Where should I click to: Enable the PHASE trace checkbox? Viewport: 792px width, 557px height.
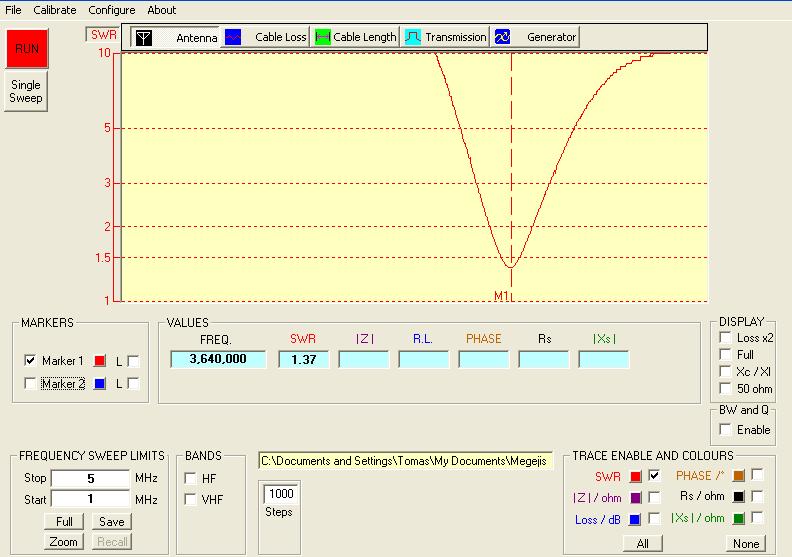pyautogui.click(x=757, y=474)
